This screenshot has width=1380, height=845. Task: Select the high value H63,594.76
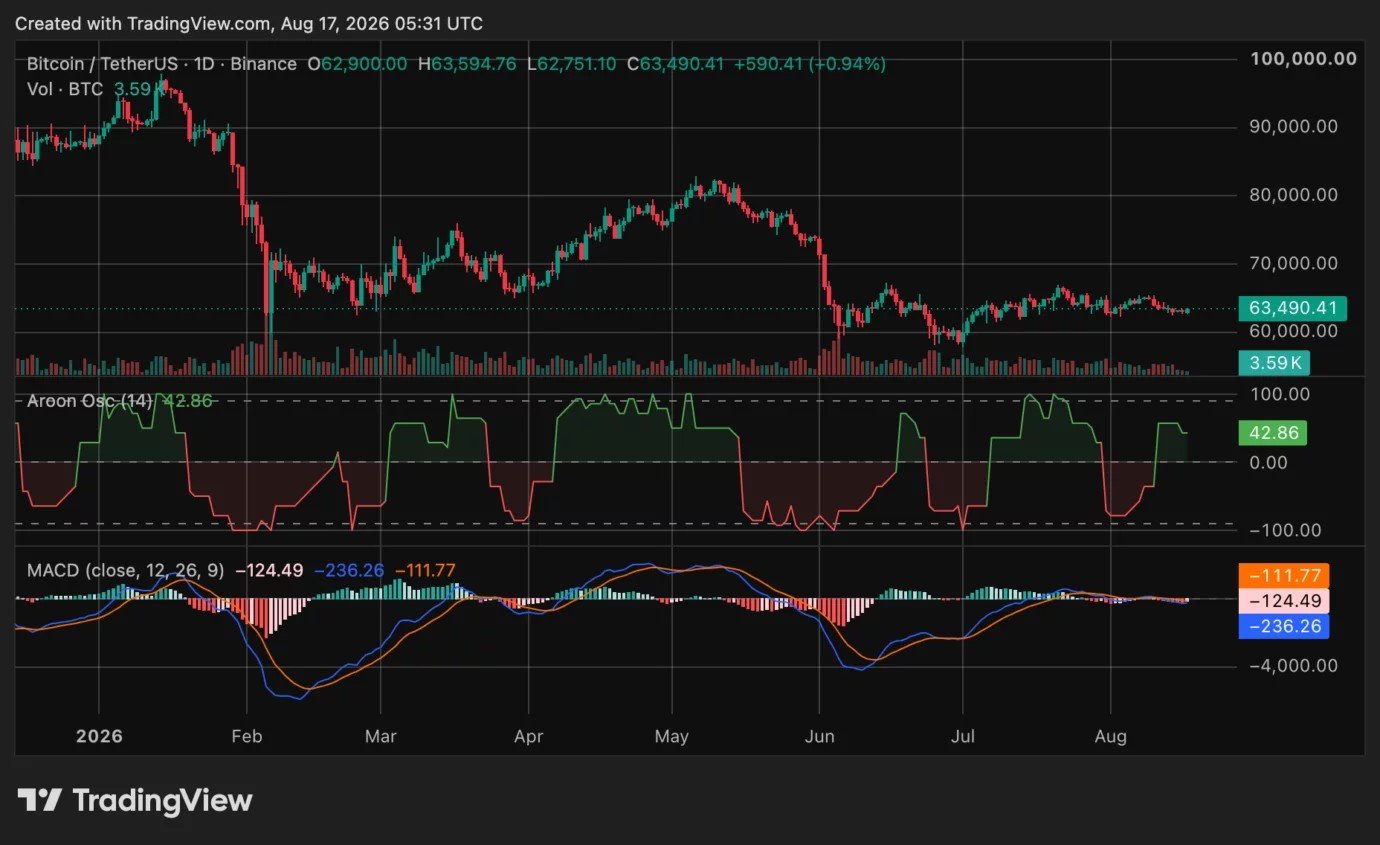point(467,64)
